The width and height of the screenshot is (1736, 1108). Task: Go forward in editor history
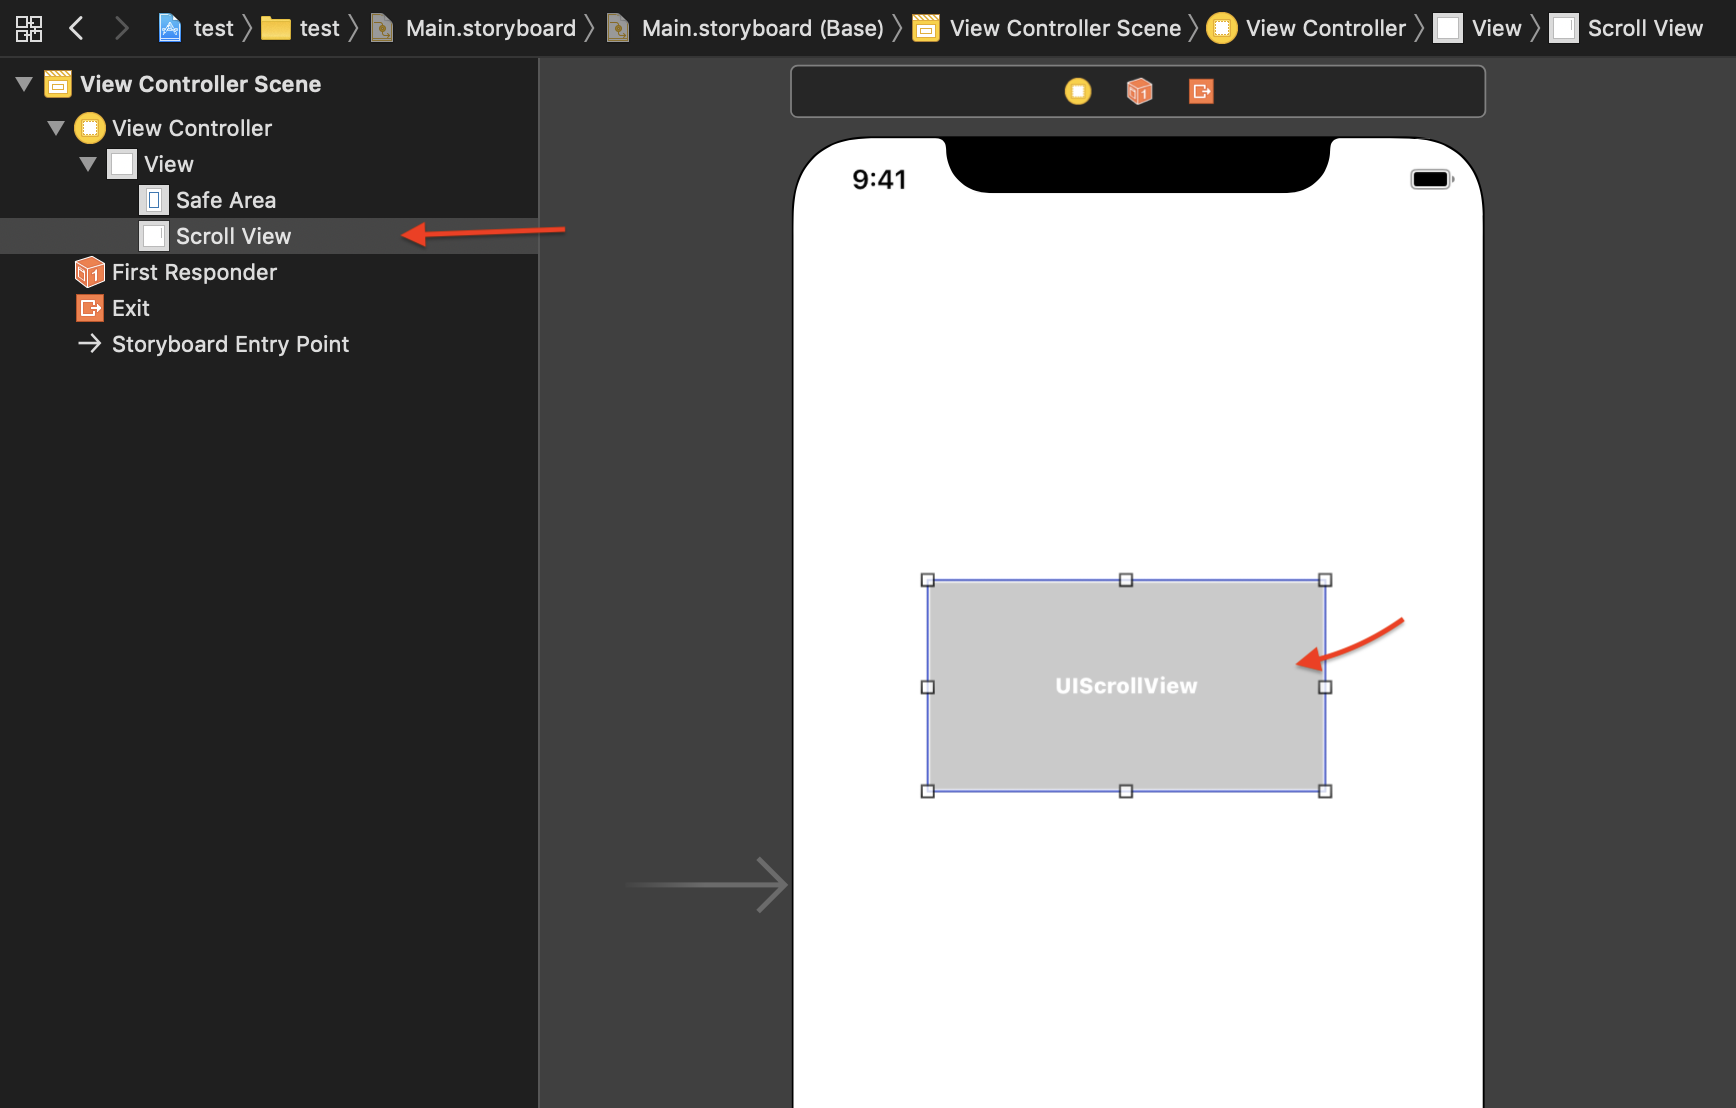point(121,28)
